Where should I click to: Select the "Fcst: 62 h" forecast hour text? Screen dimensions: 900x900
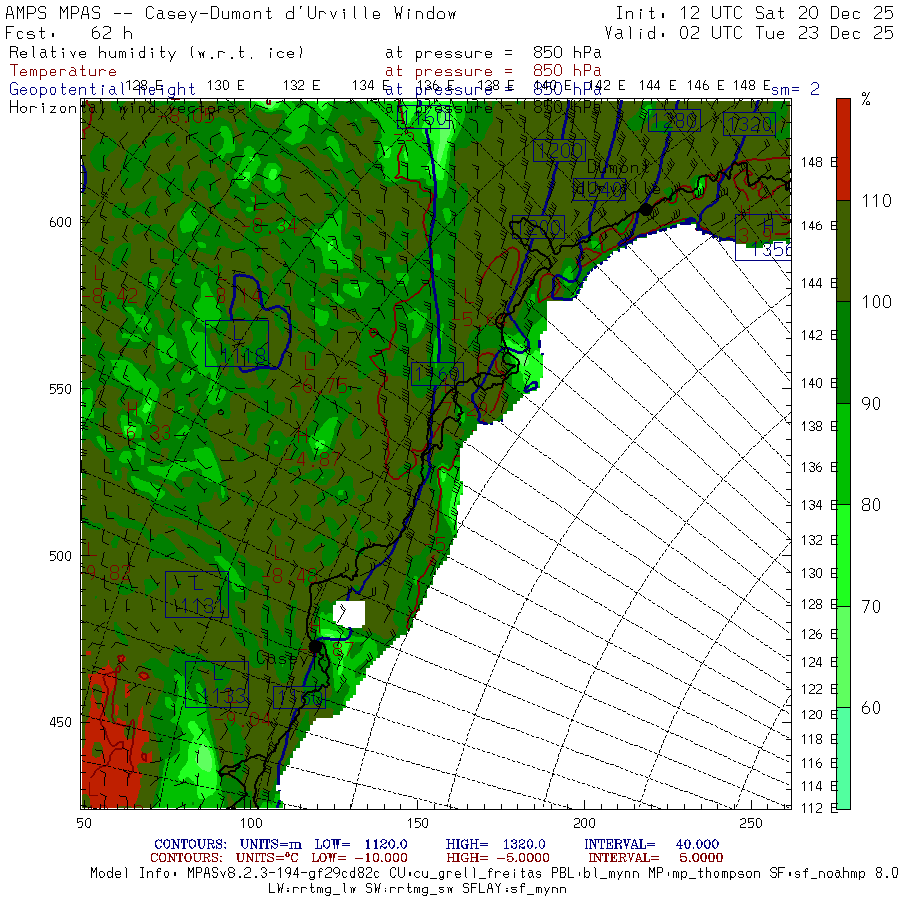[x=69, y=32]
